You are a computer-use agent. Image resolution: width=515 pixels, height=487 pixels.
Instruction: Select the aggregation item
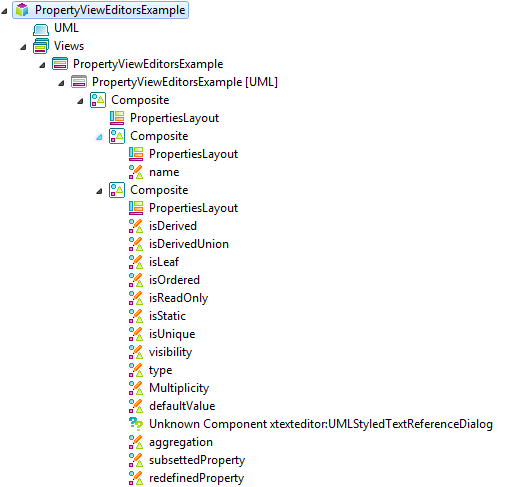[x=181, y=442]
